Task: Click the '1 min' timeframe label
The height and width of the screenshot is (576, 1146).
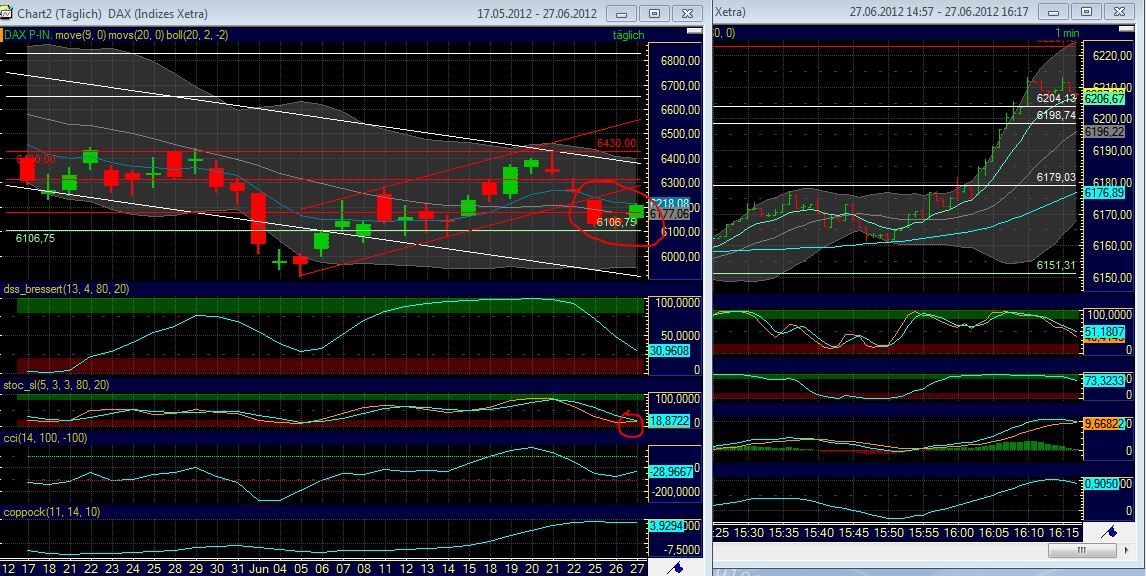Action: [1066, 32]
